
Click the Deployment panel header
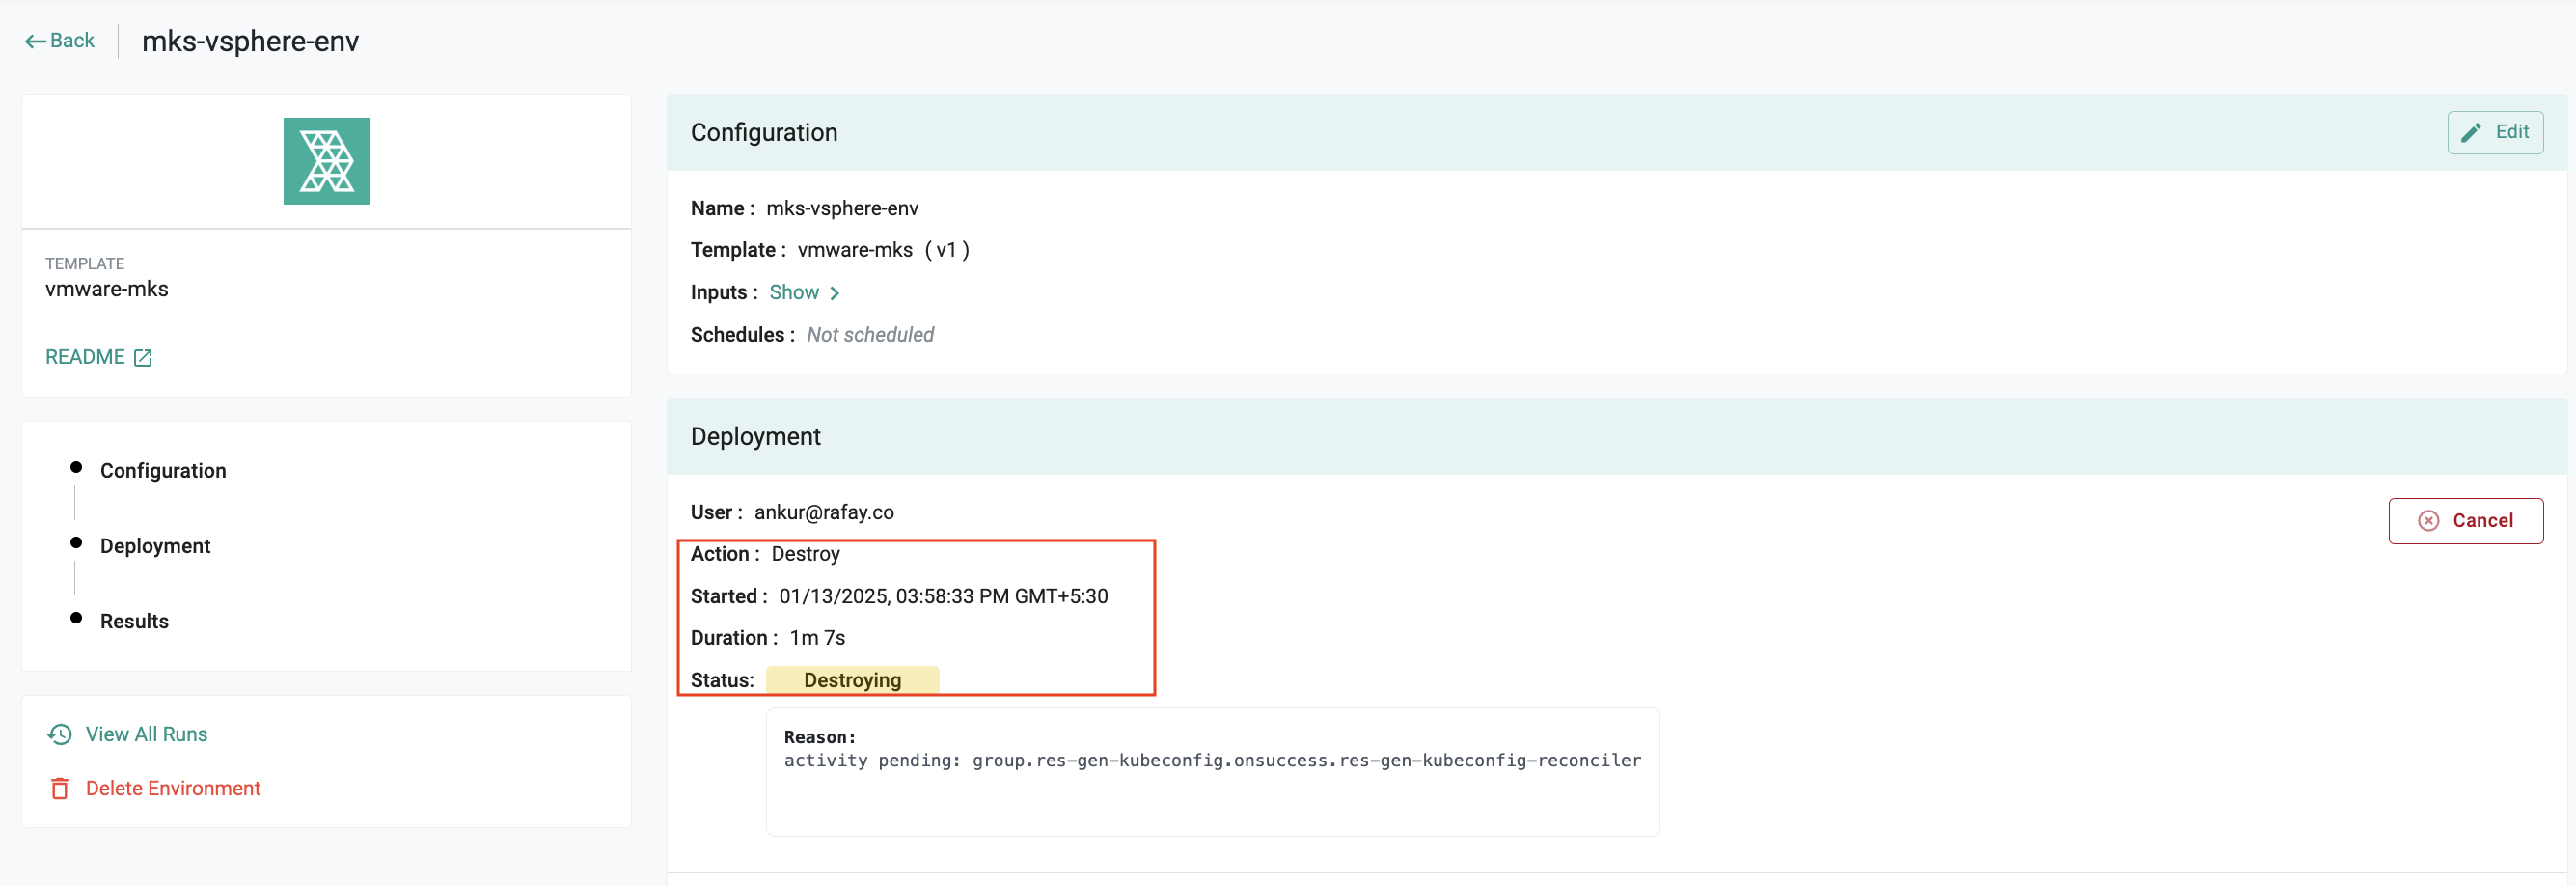(x=1616, y=437)
